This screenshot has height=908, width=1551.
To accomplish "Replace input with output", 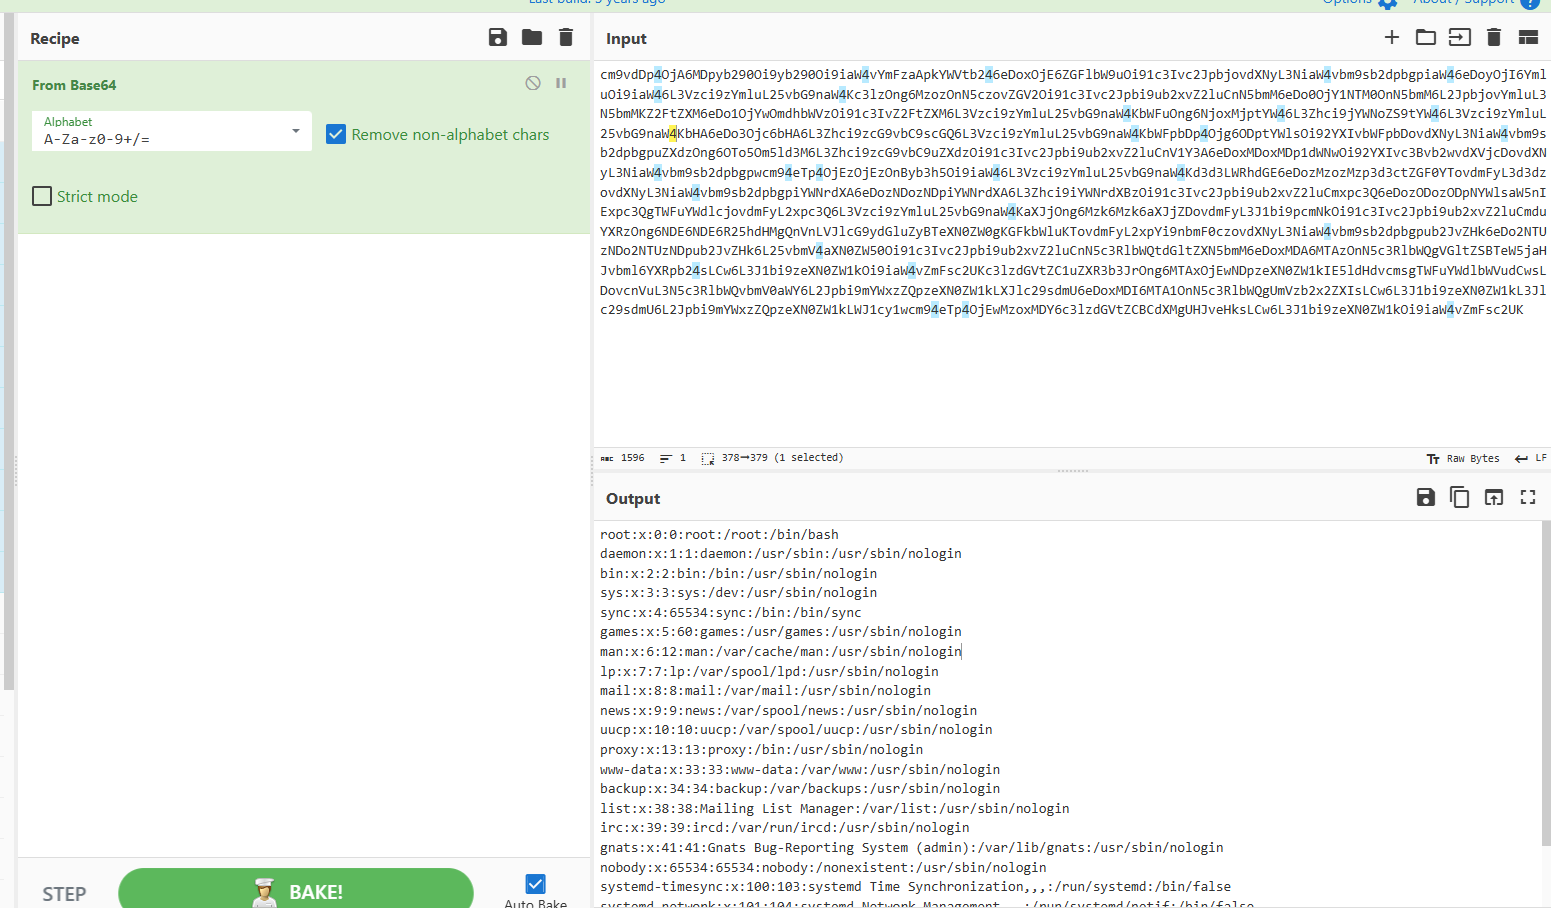I will click(1493, 498).
